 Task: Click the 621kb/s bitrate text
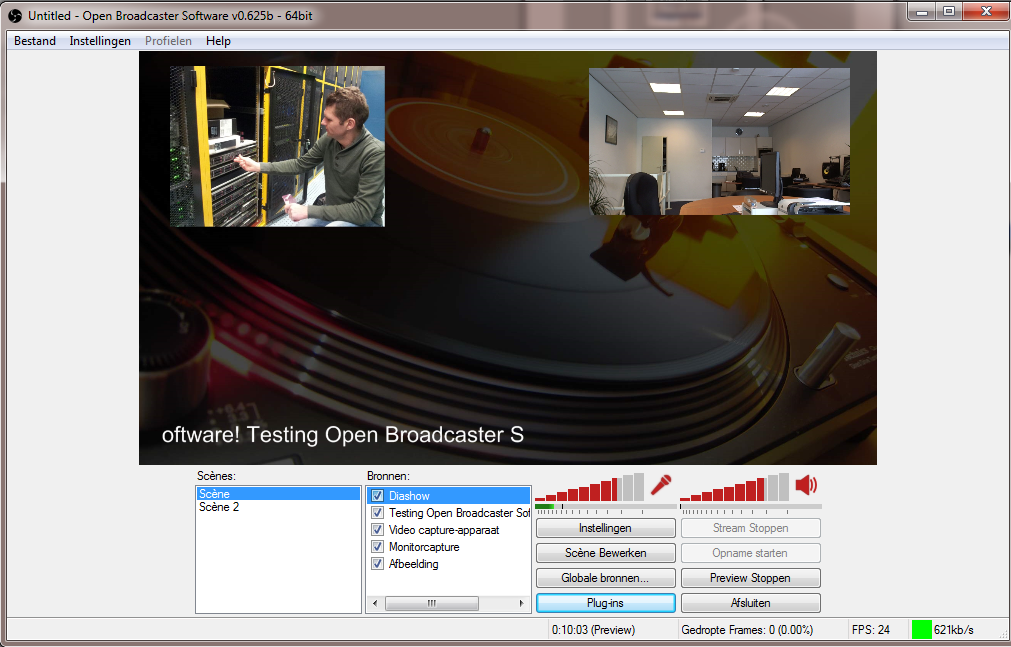(x=954, y=630)
